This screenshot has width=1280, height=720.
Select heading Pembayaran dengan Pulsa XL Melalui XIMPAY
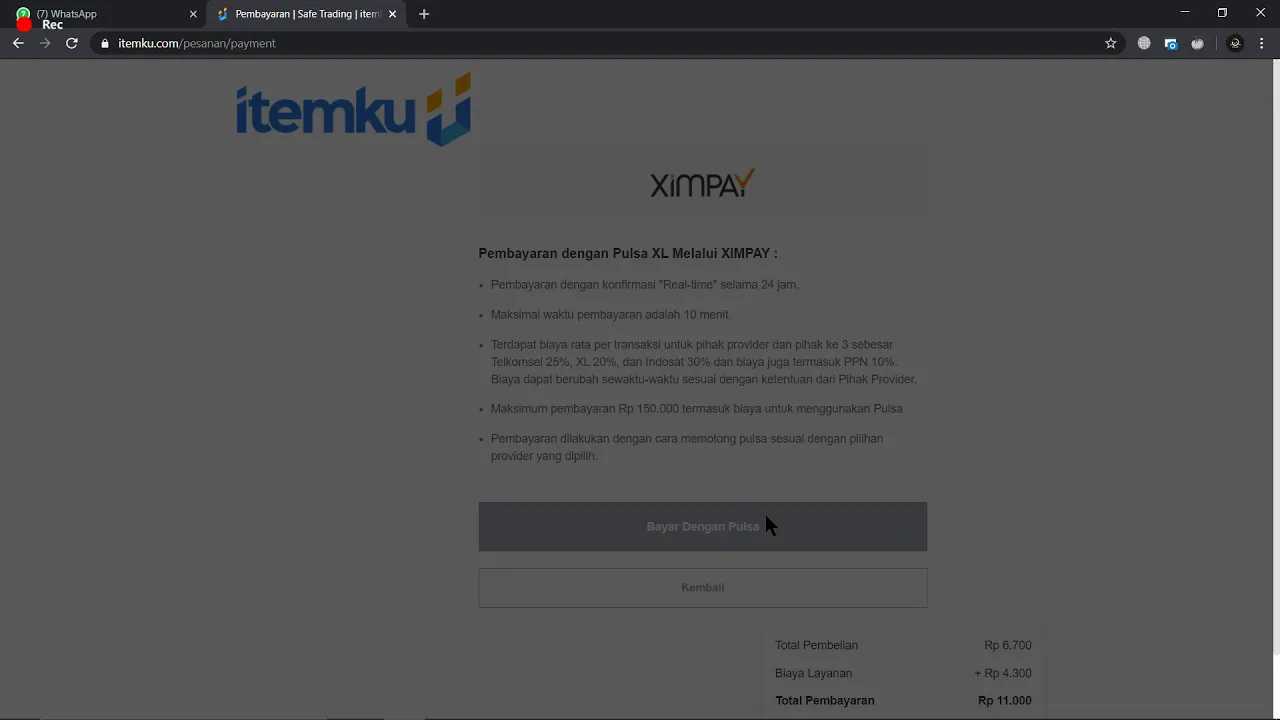(628, 253)
